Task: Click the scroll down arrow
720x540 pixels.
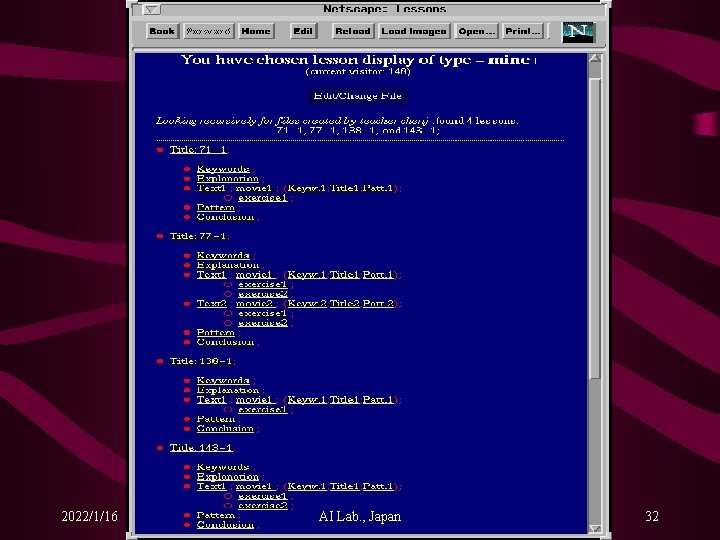Action: 595,529
